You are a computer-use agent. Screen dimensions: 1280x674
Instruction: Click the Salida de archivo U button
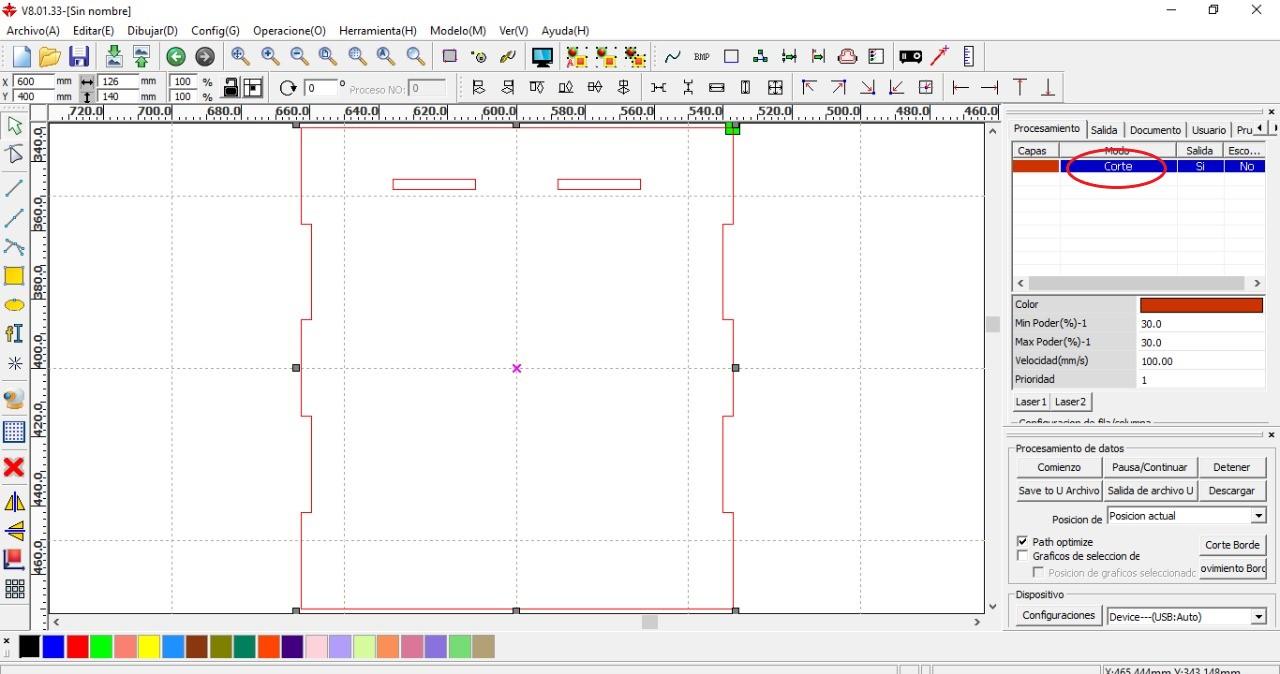pos(1149,491)
